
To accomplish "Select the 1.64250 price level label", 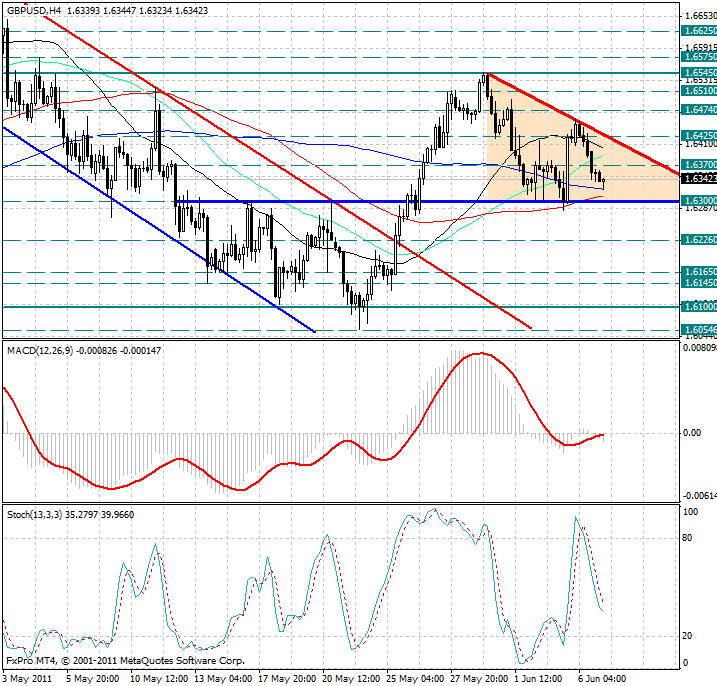I will tap(699, 135).
